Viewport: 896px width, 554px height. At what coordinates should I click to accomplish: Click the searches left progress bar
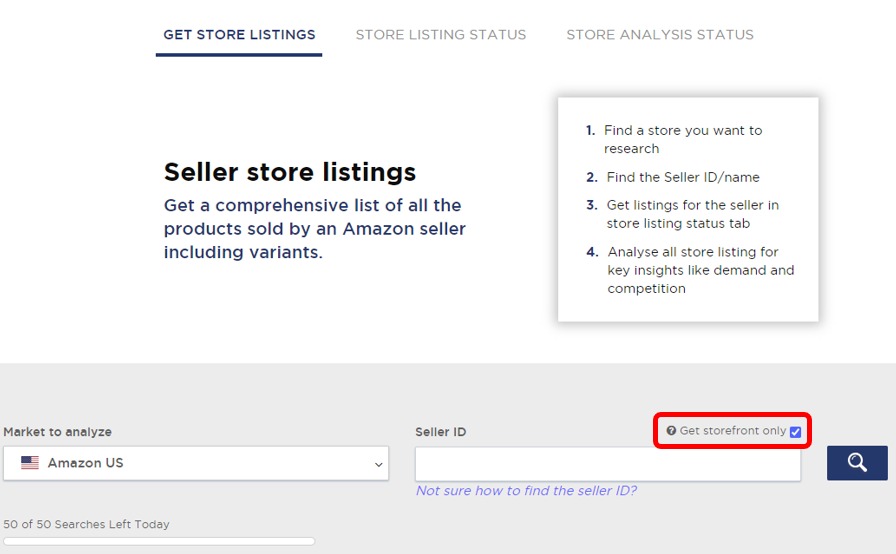(x=159, y=541)
